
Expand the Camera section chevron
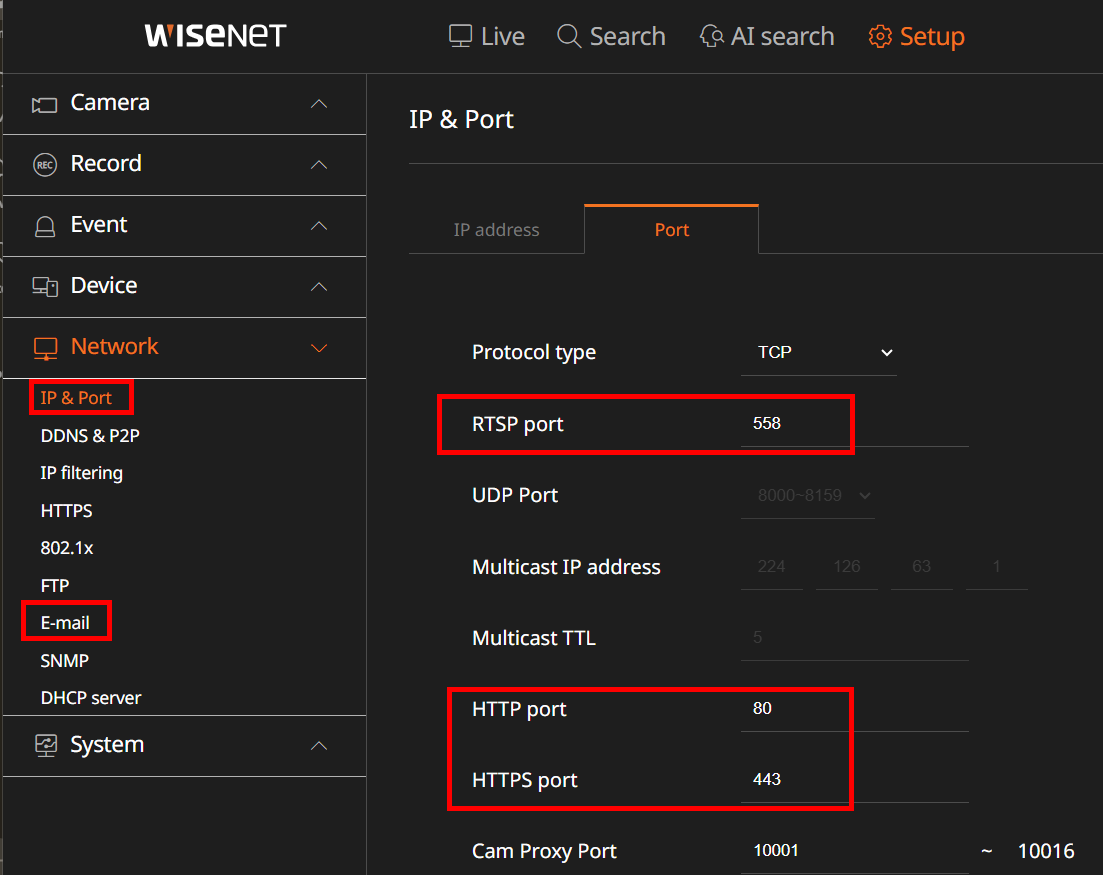coord(319,104)
